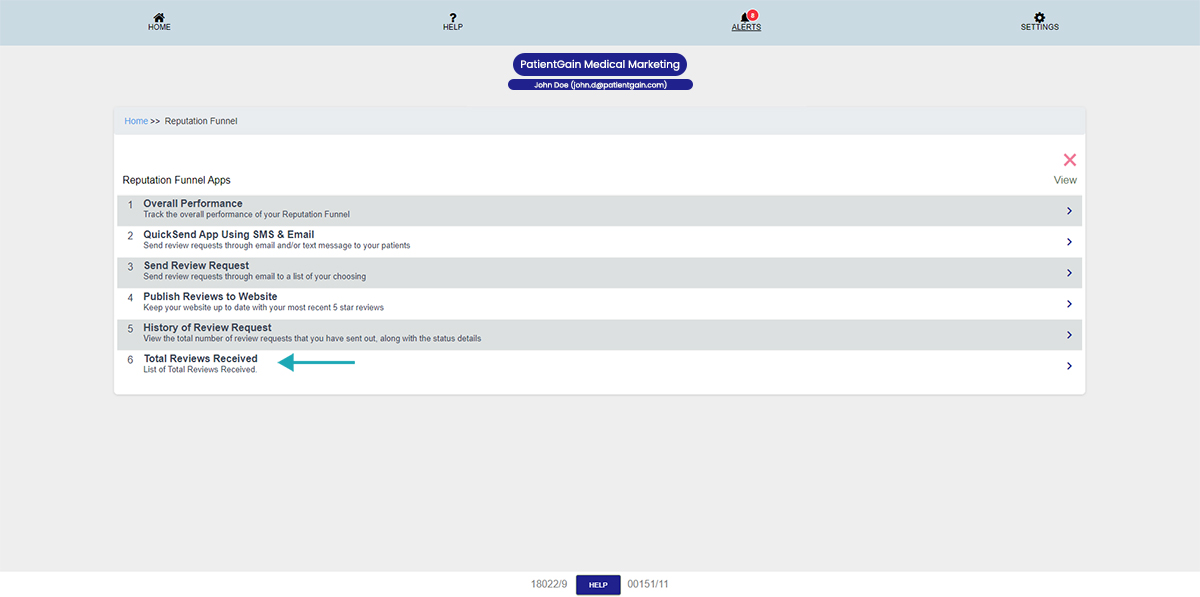
Task: Close the view using the pink X icon
Action: coord(1069,159)
